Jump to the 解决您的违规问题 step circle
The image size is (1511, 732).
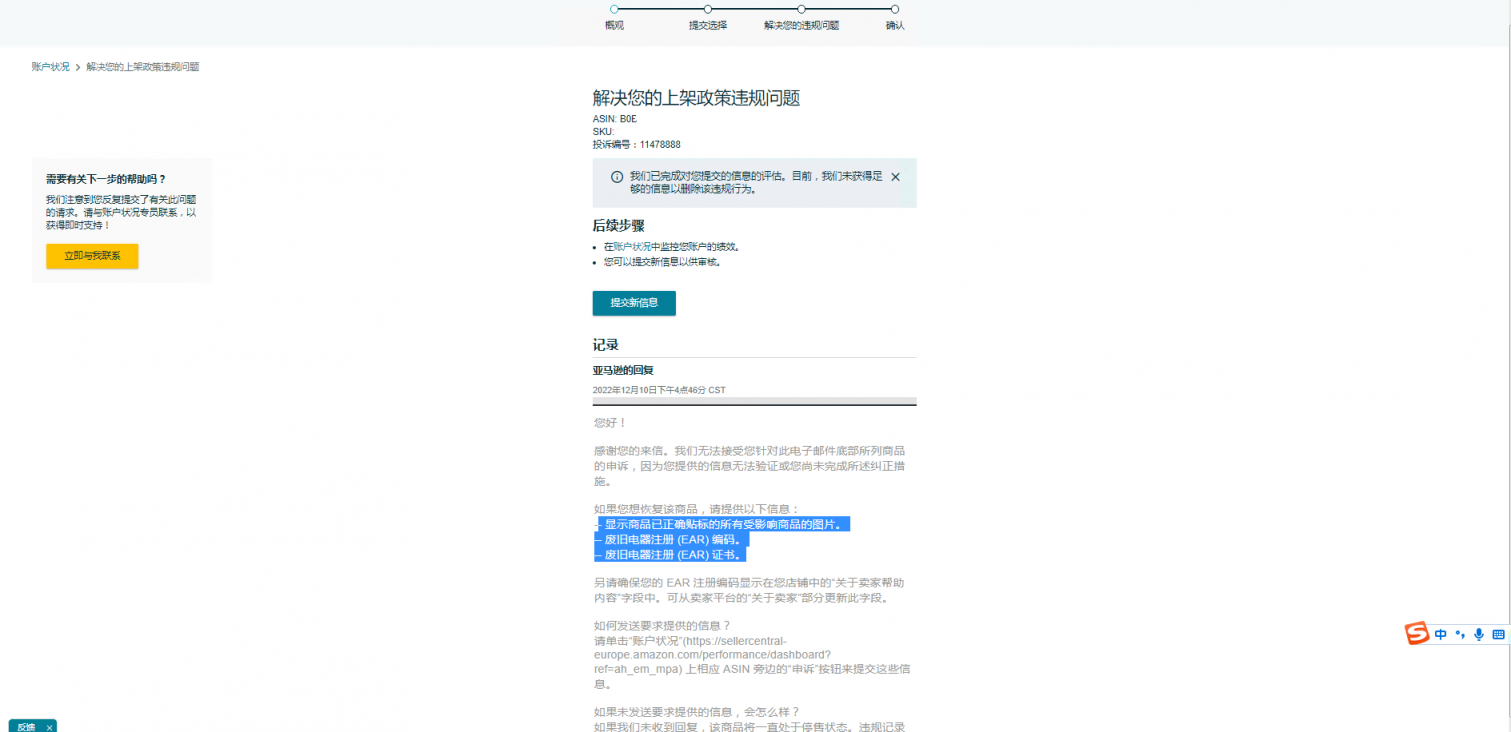pos(801,9)
